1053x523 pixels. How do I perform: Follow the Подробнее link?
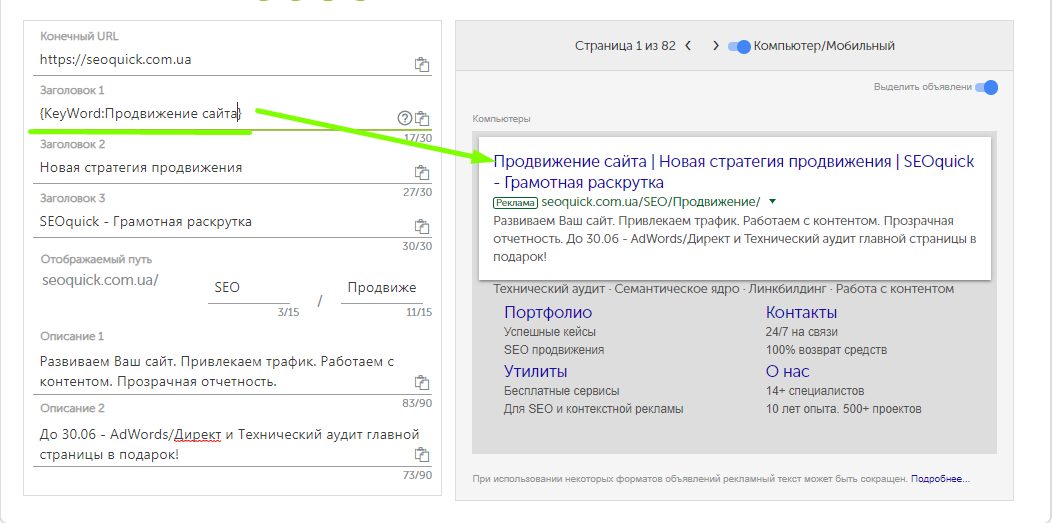tap(941, 479)
